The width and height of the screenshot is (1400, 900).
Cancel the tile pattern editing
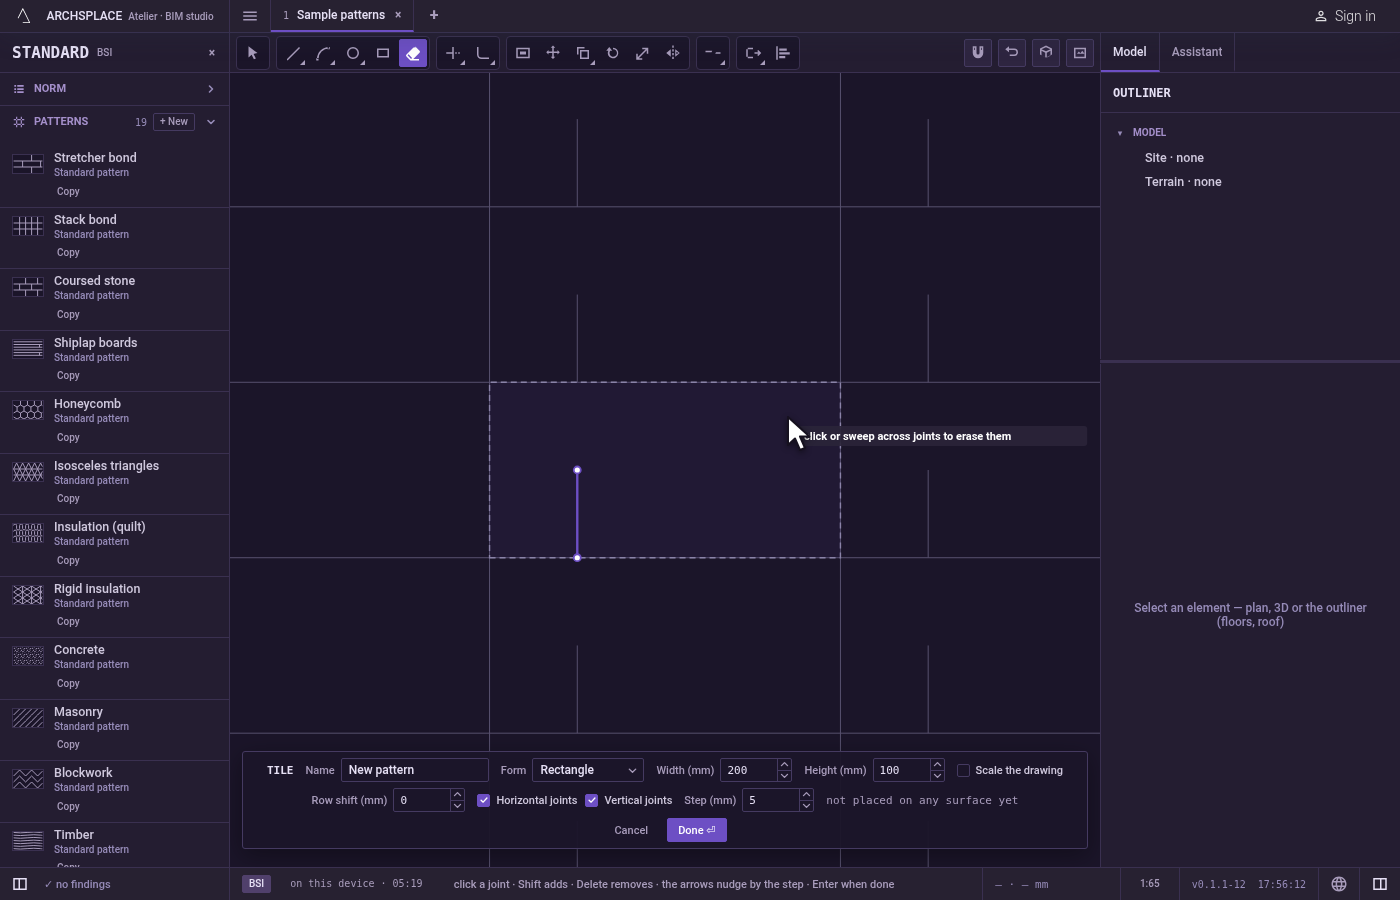coord(631,830)
